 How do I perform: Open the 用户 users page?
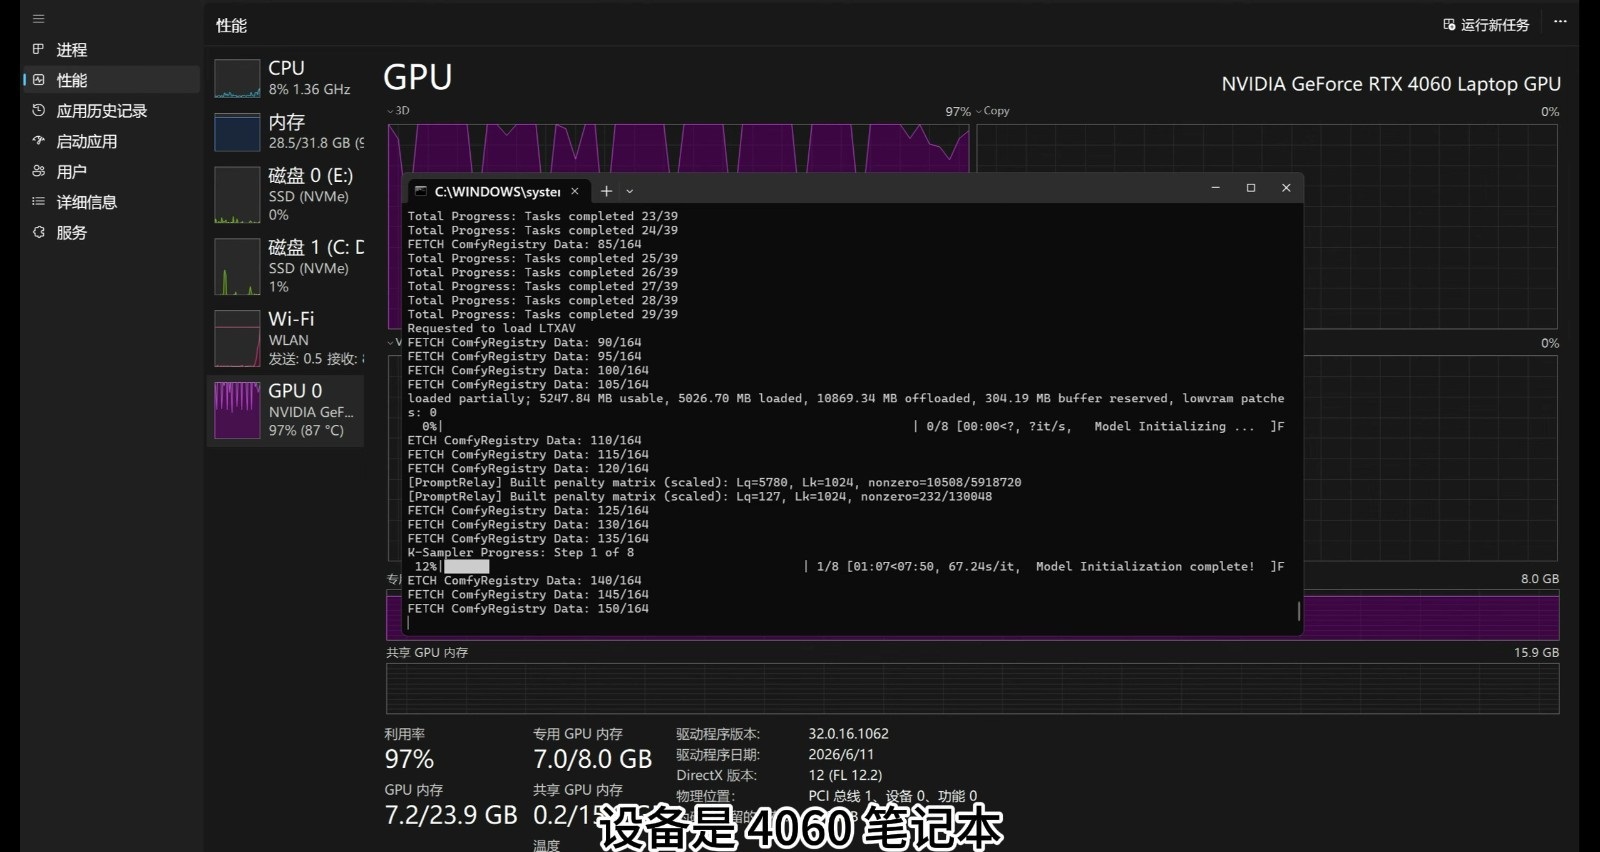click(71, 172)
